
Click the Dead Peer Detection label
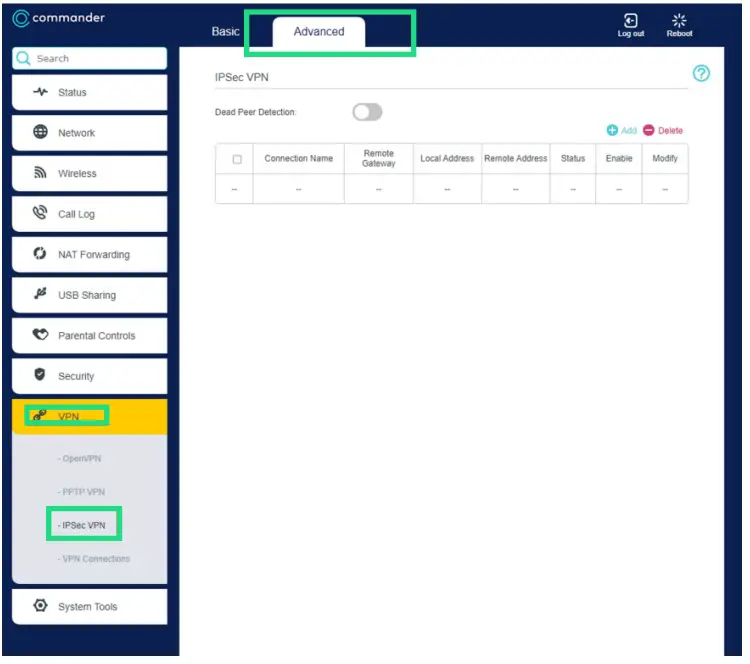pyautogui.click(x=256, y=112)
